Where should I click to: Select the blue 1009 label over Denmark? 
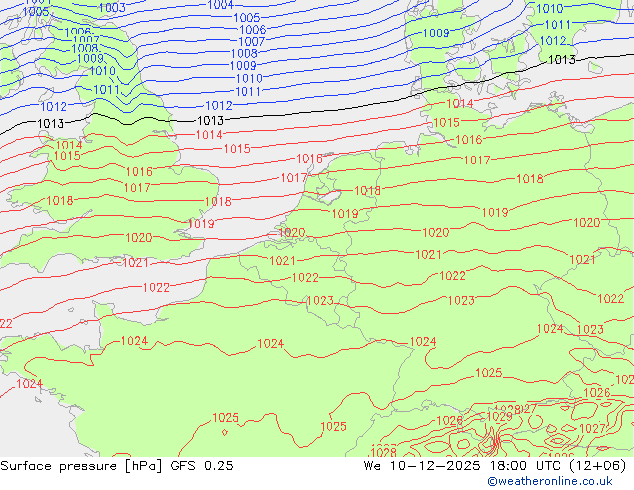tap(436, 33)
